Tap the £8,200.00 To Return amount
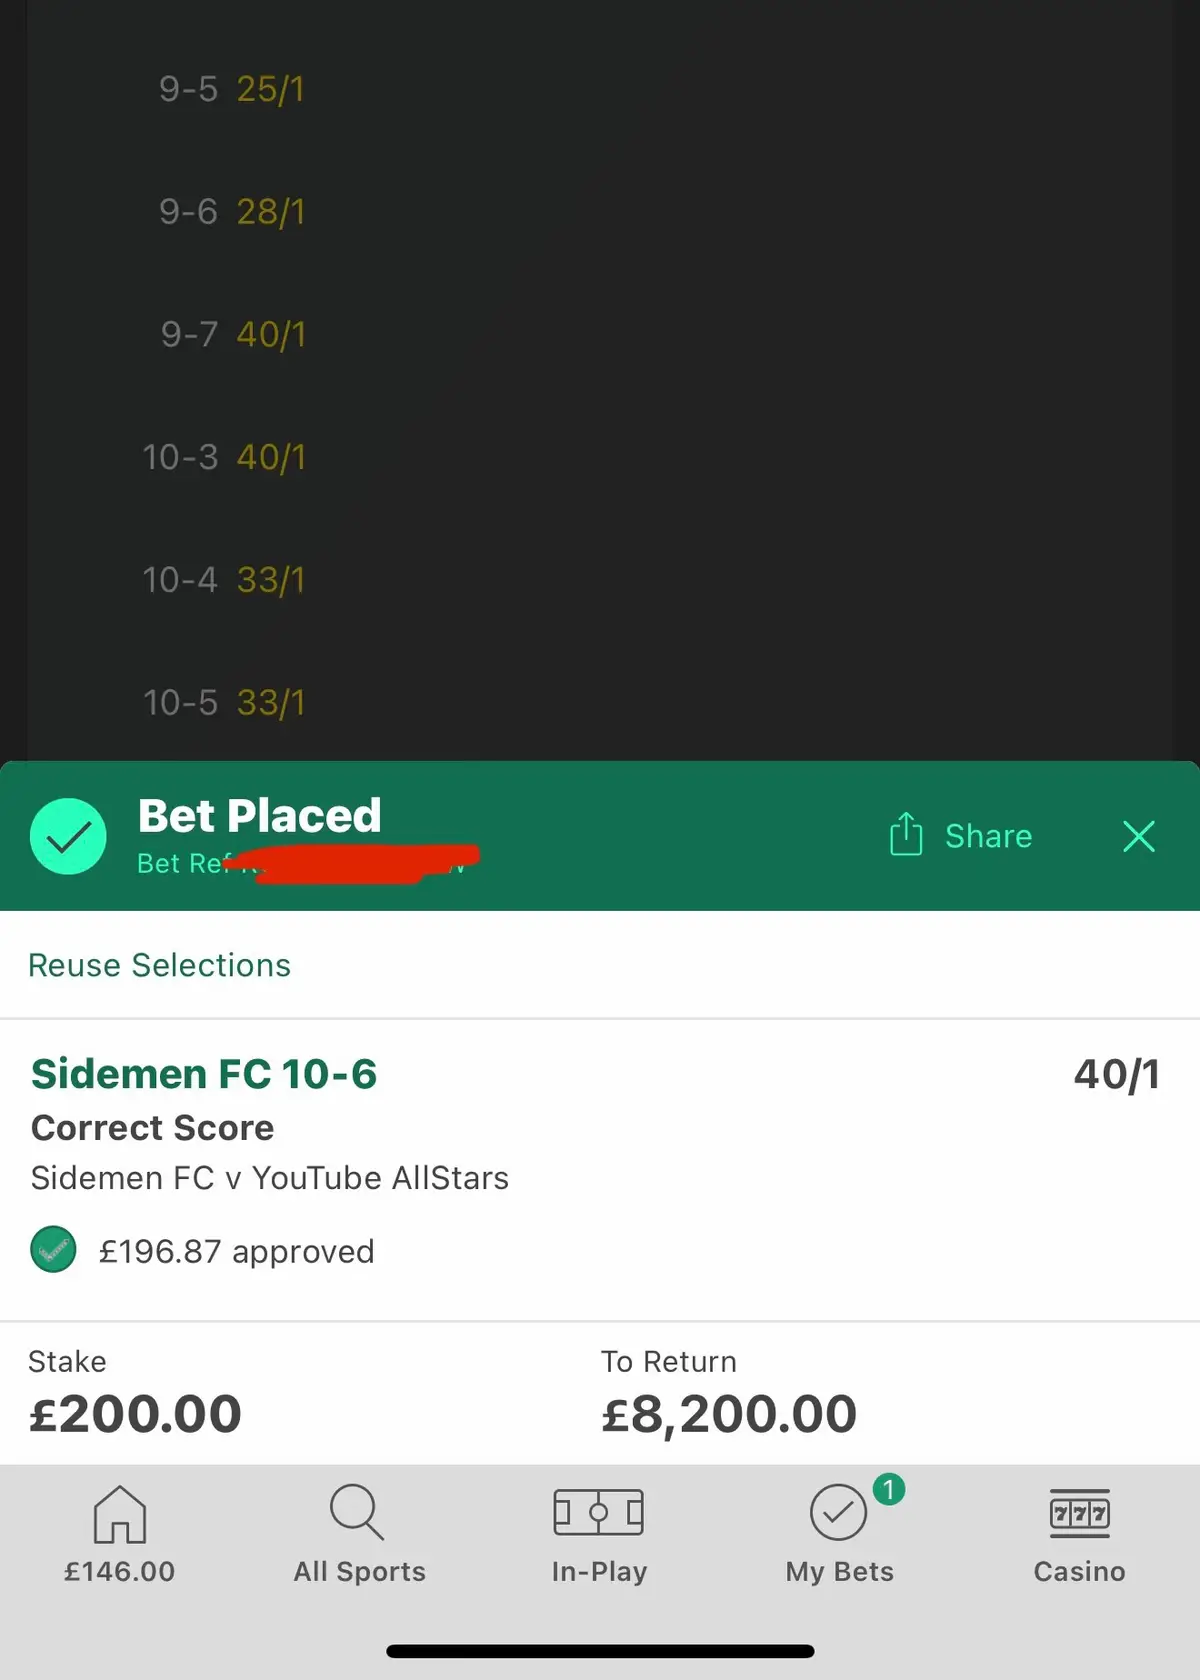Viewport: 1200px width, 1680px height. pos(729,1414)
